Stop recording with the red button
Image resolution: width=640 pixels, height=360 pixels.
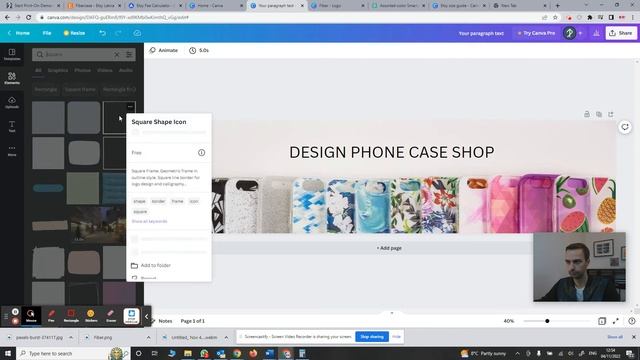pos(15,321)
